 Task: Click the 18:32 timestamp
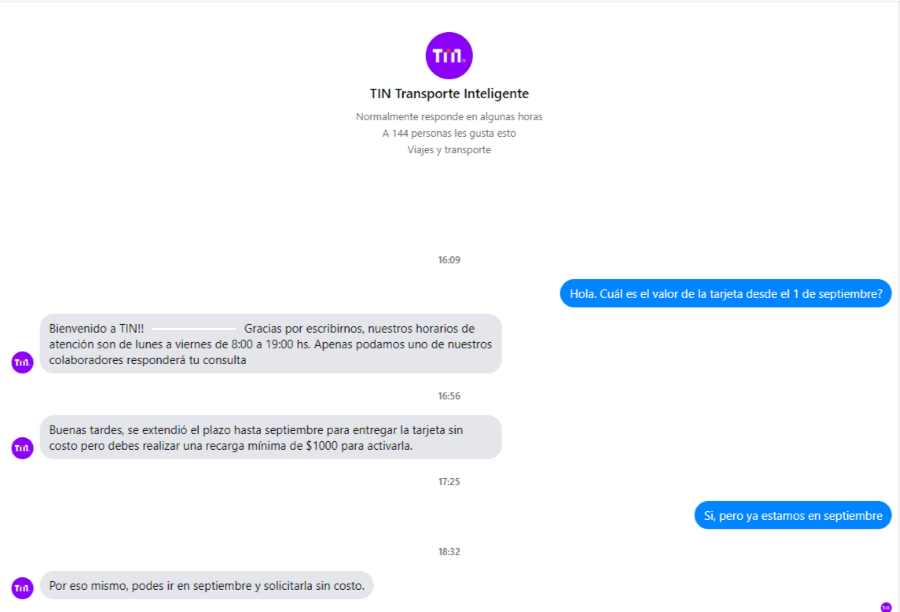449,552
